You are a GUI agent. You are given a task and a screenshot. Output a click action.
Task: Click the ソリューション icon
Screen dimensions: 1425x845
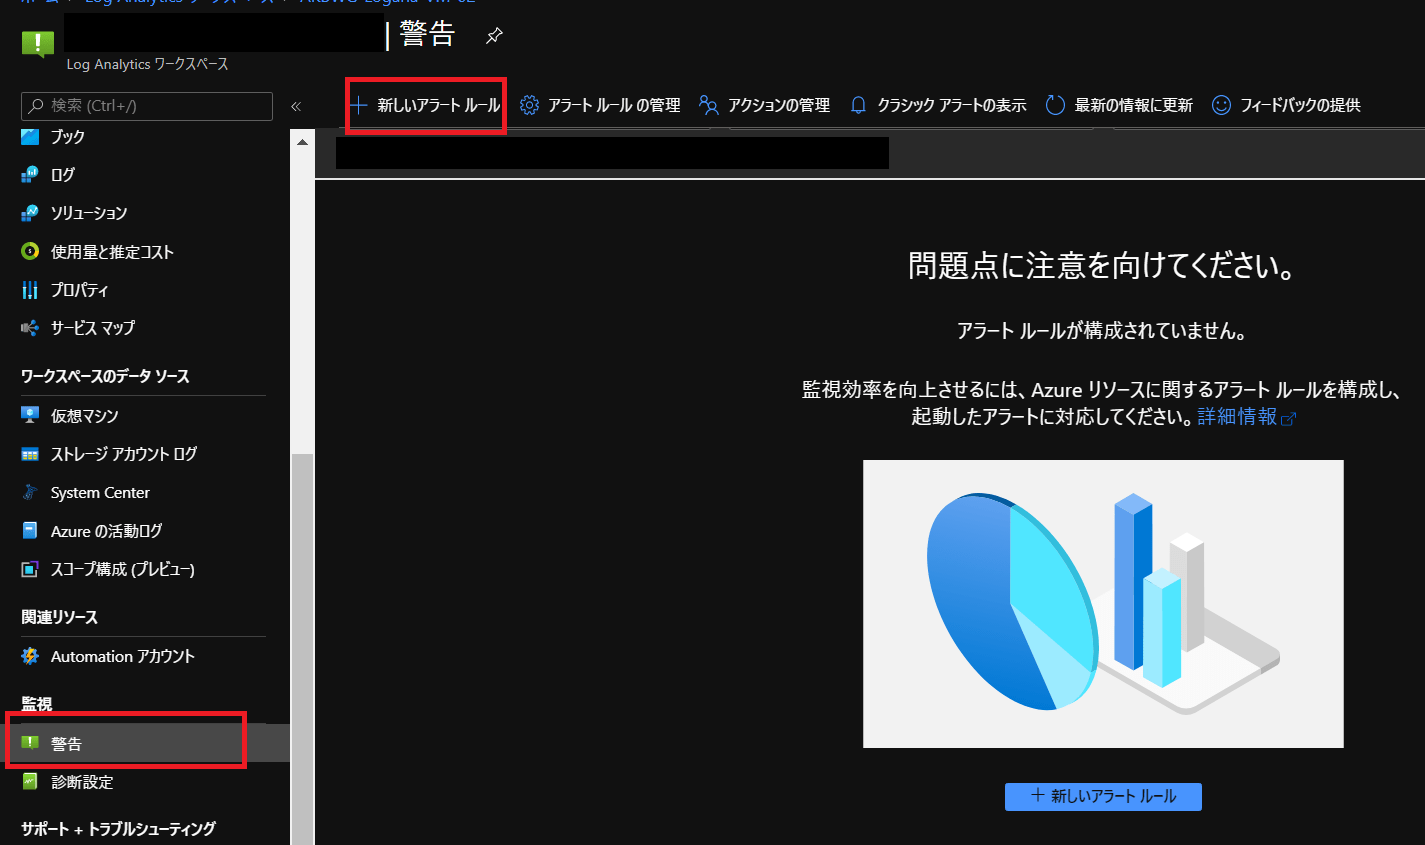[x=30, y=213]
